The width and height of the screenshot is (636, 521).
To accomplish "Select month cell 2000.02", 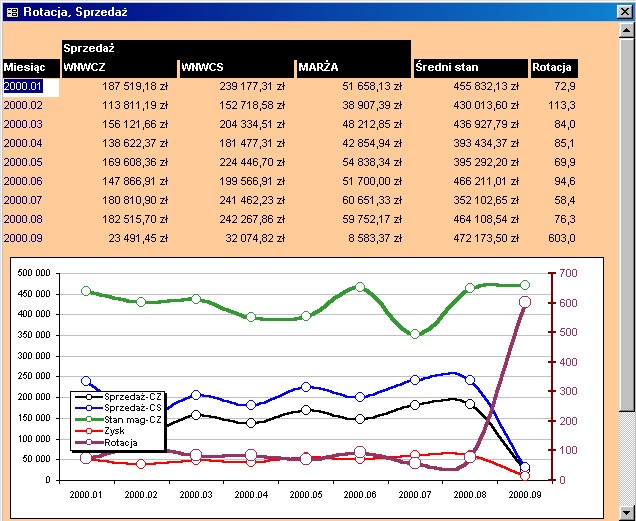I will coord(23,105).
